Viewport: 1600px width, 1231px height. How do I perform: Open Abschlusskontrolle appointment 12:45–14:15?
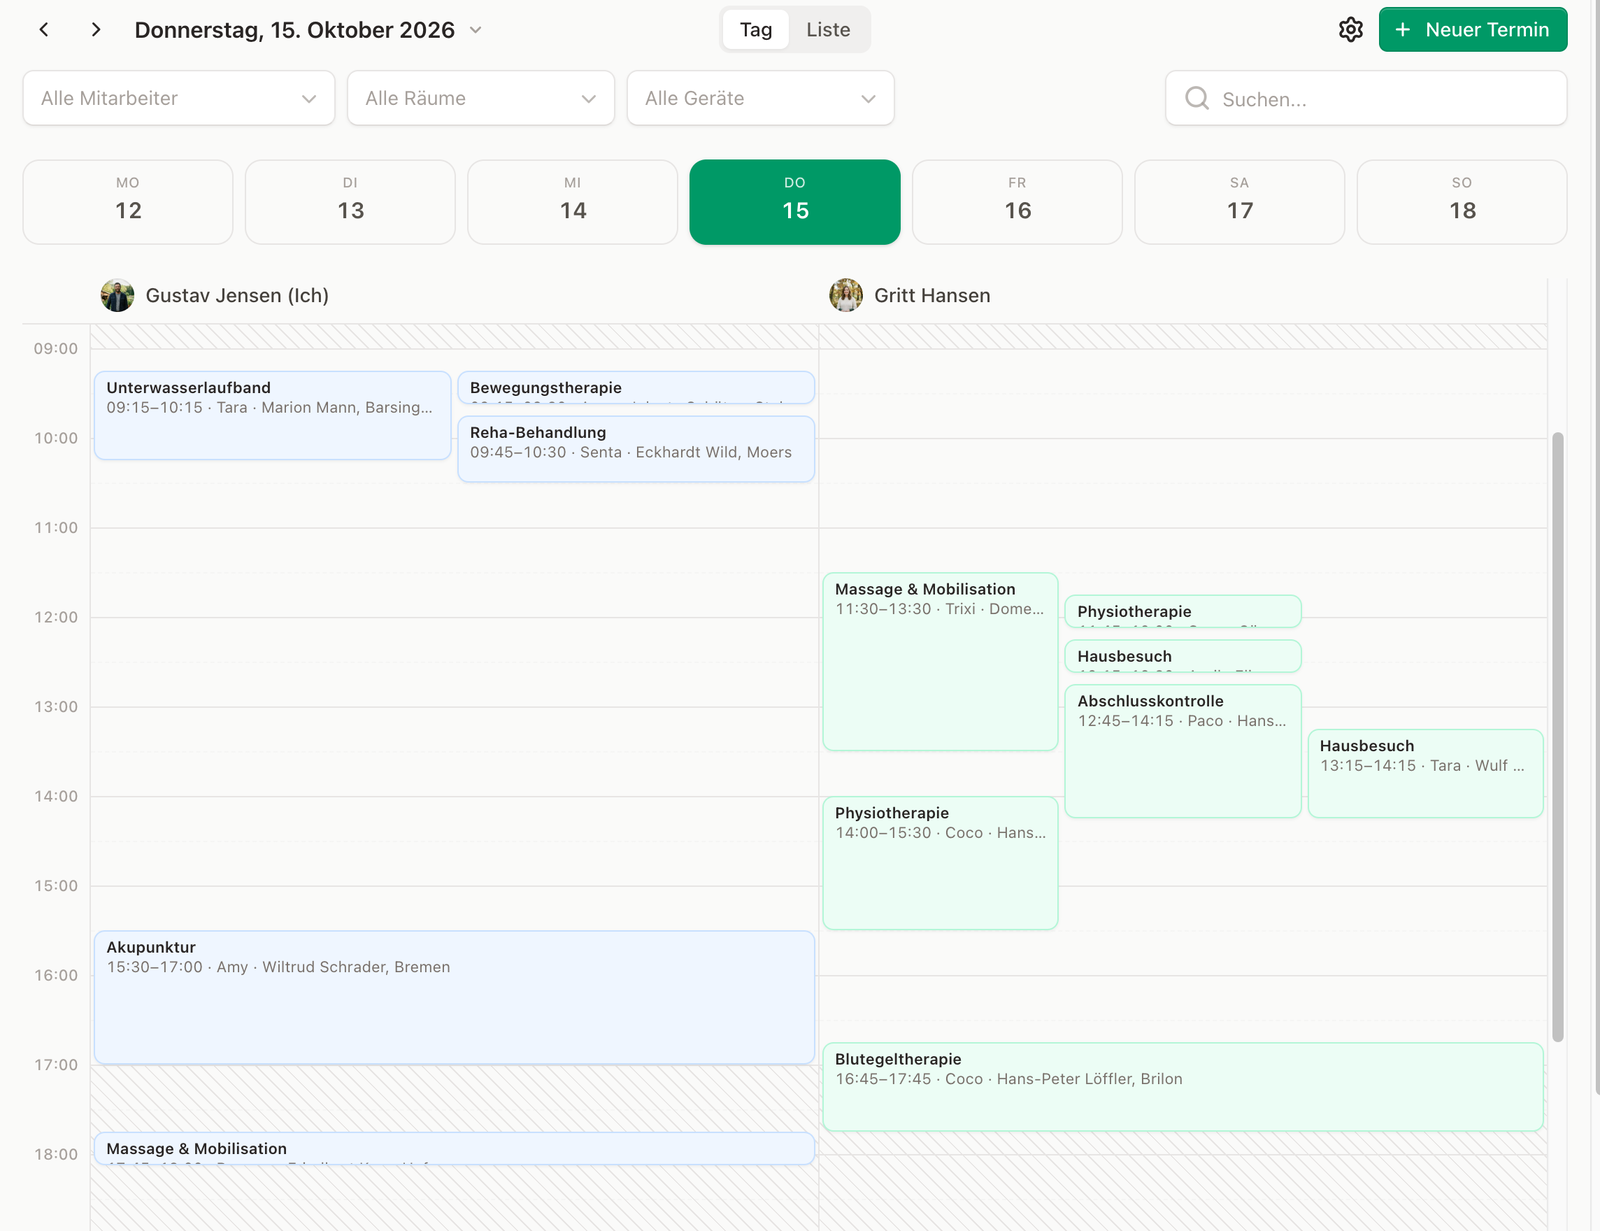click(1183, 751)
